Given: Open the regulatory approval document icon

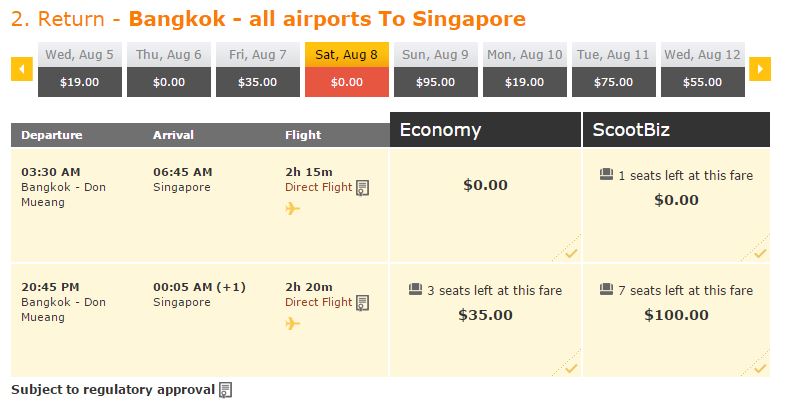Looking at the screenshot, I should (226, 390).
